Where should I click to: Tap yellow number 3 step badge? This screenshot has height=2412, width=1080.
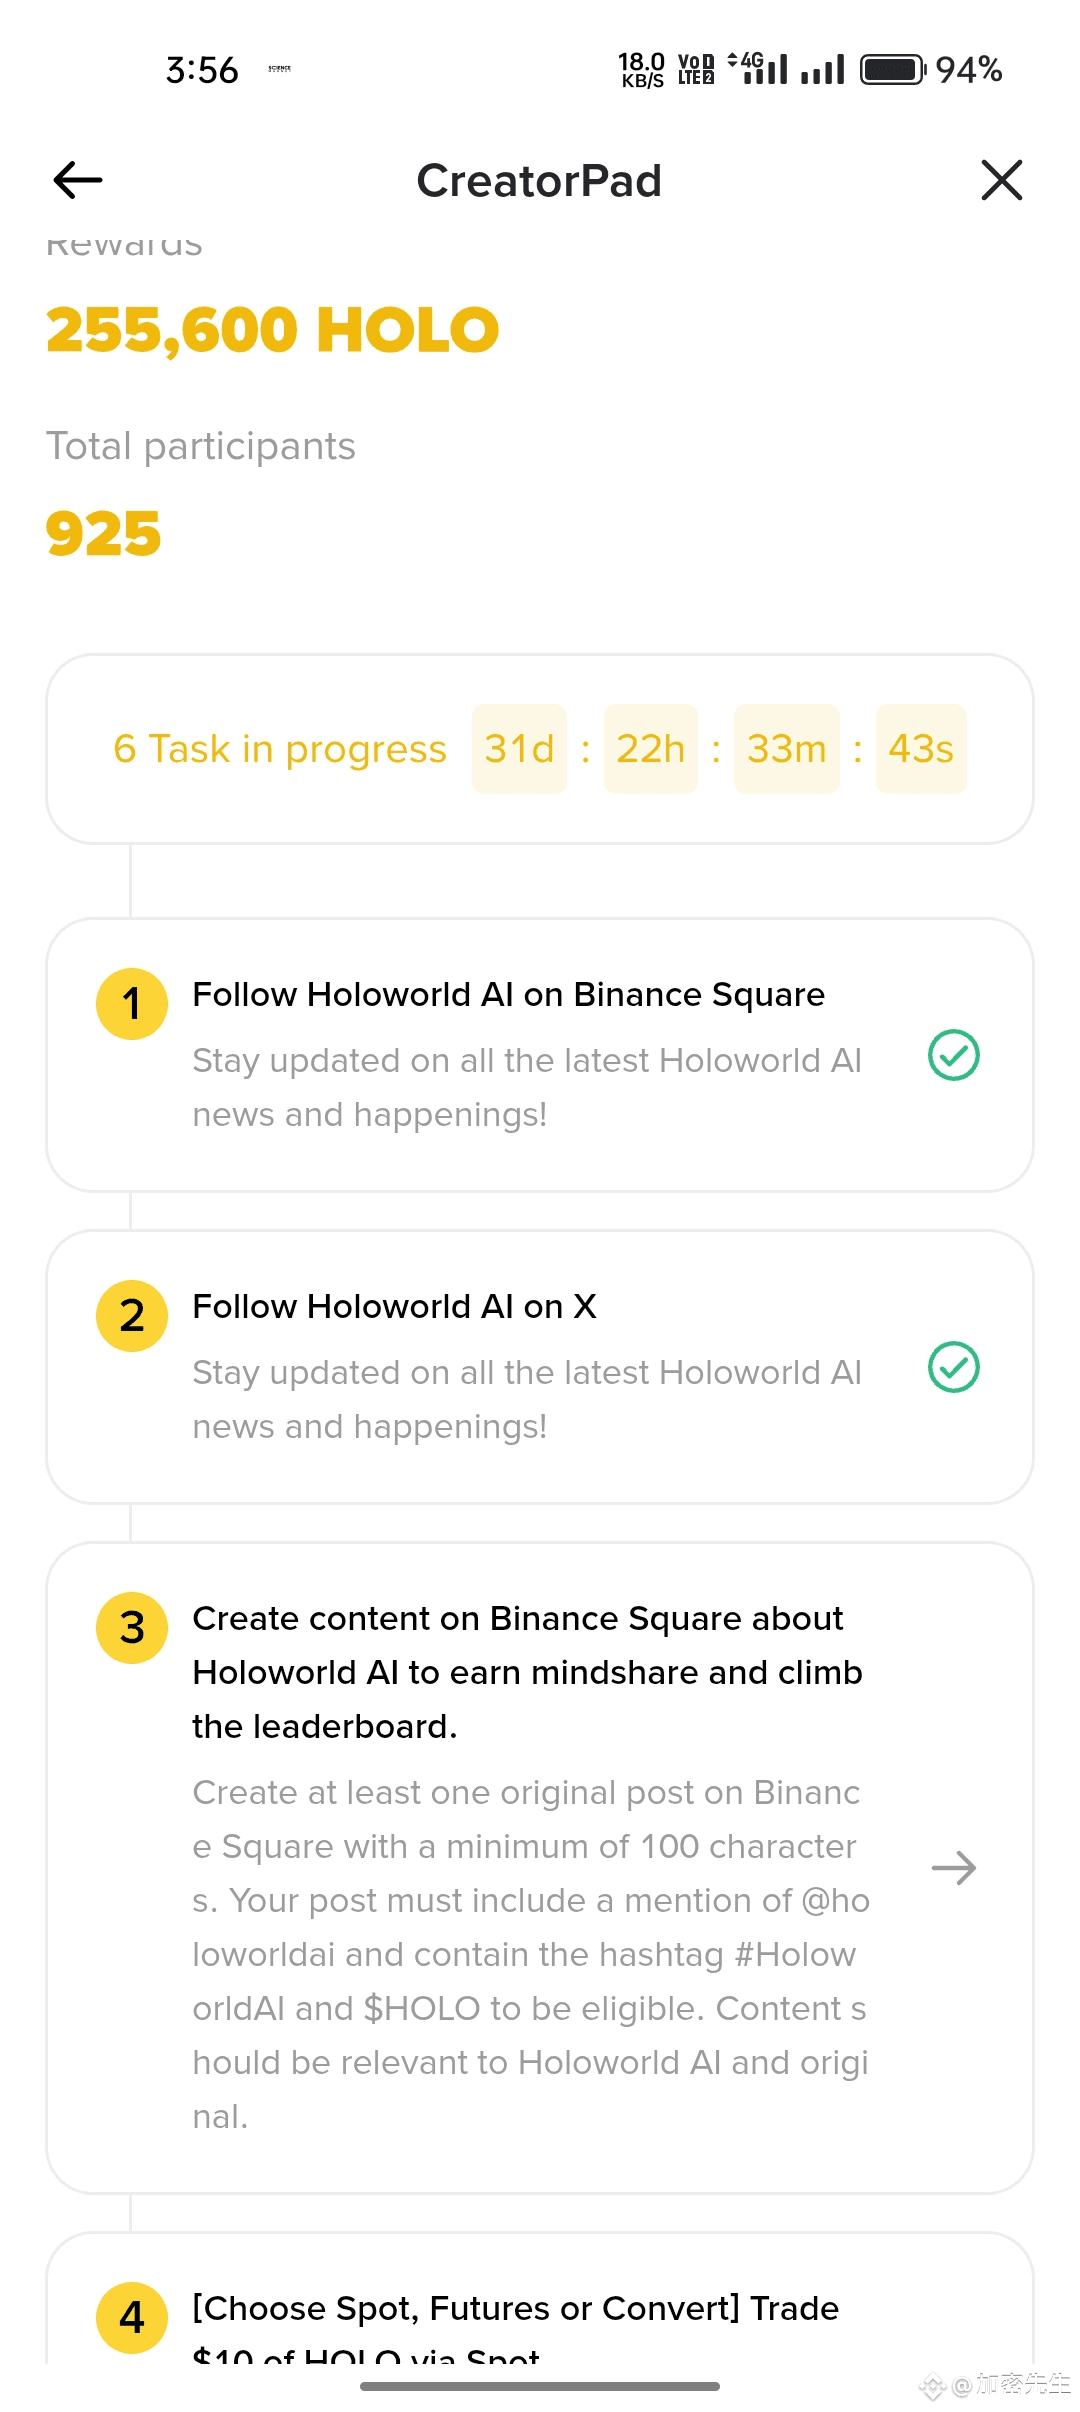(132, 1628)
